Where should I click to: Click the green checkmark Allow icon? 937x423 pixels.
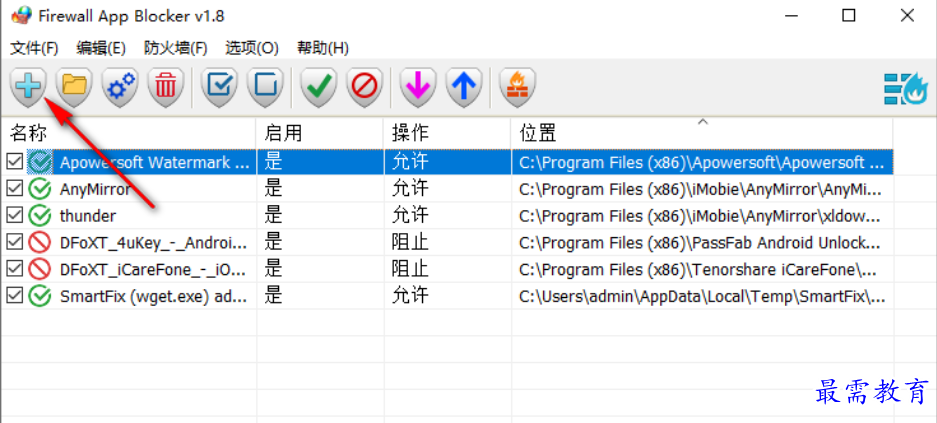(319, 87)
